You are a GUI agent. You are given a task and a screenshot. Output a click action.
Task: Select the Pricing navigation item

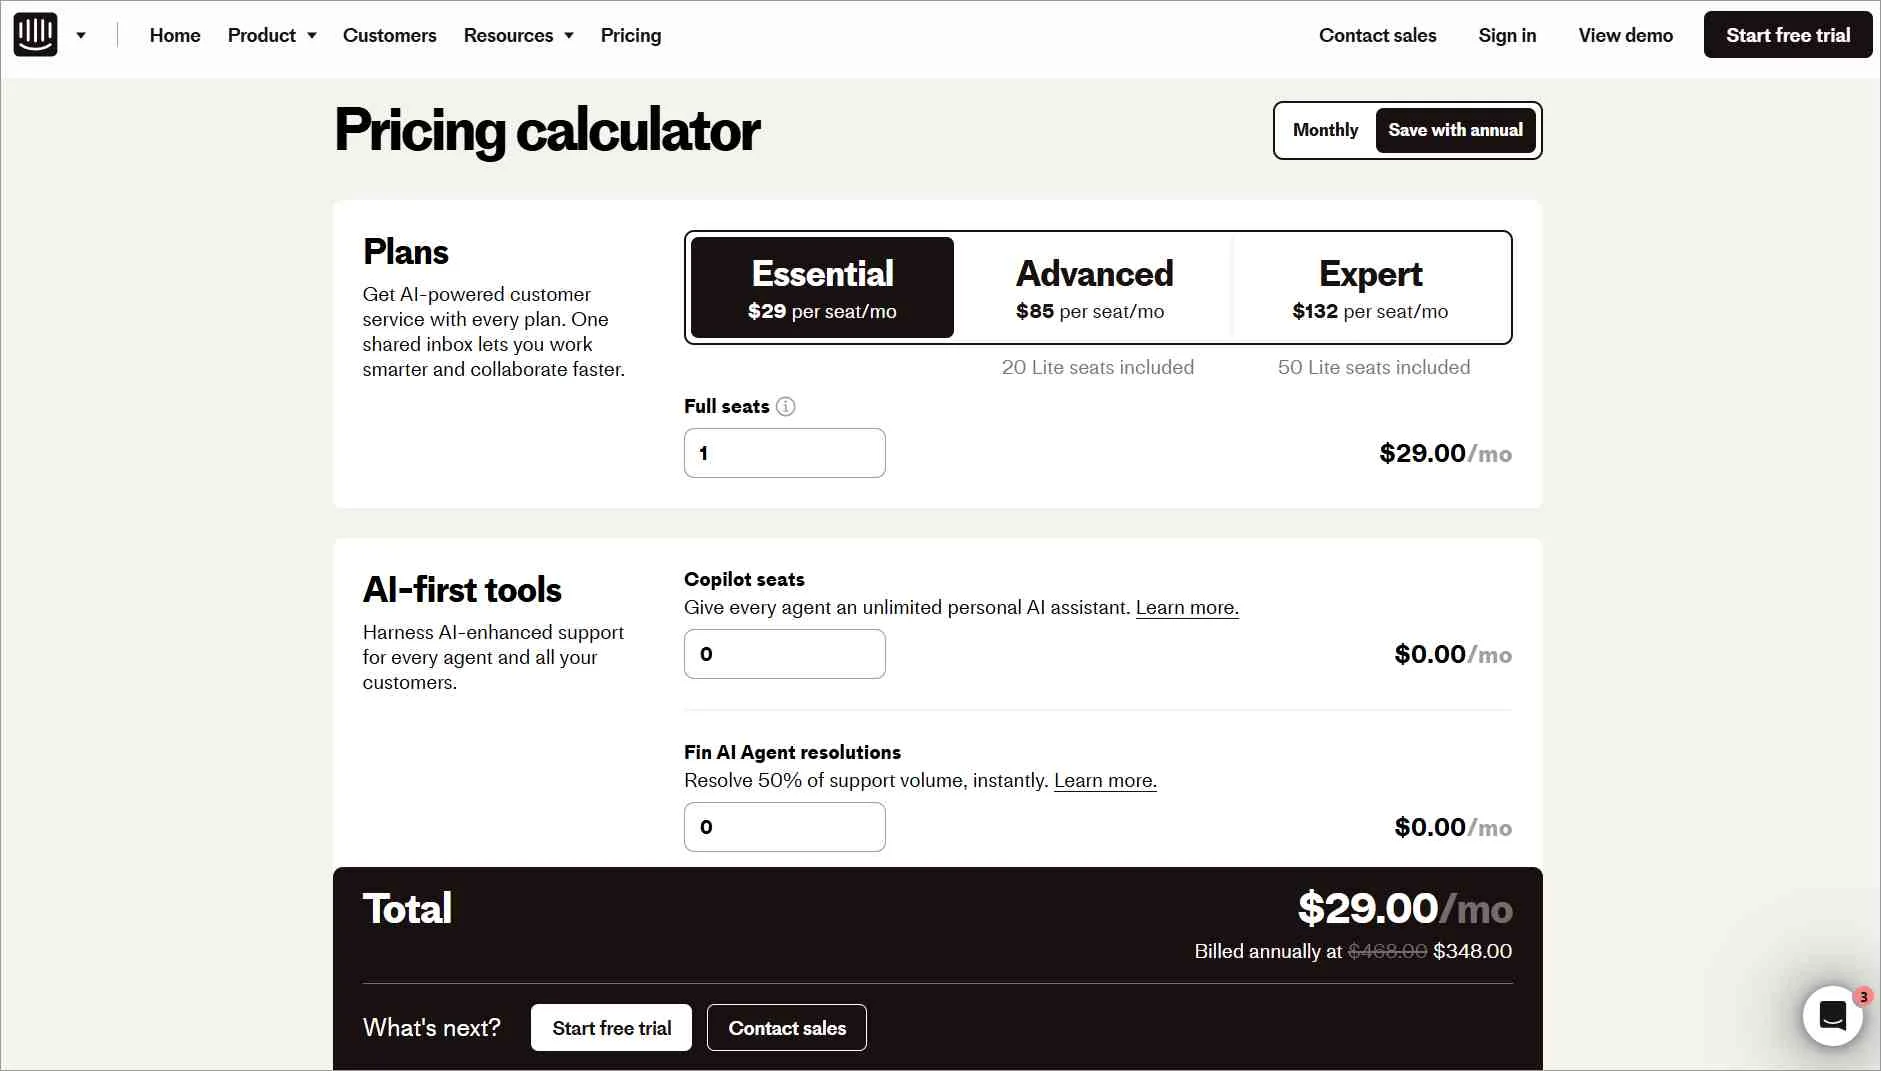(630, 35)
